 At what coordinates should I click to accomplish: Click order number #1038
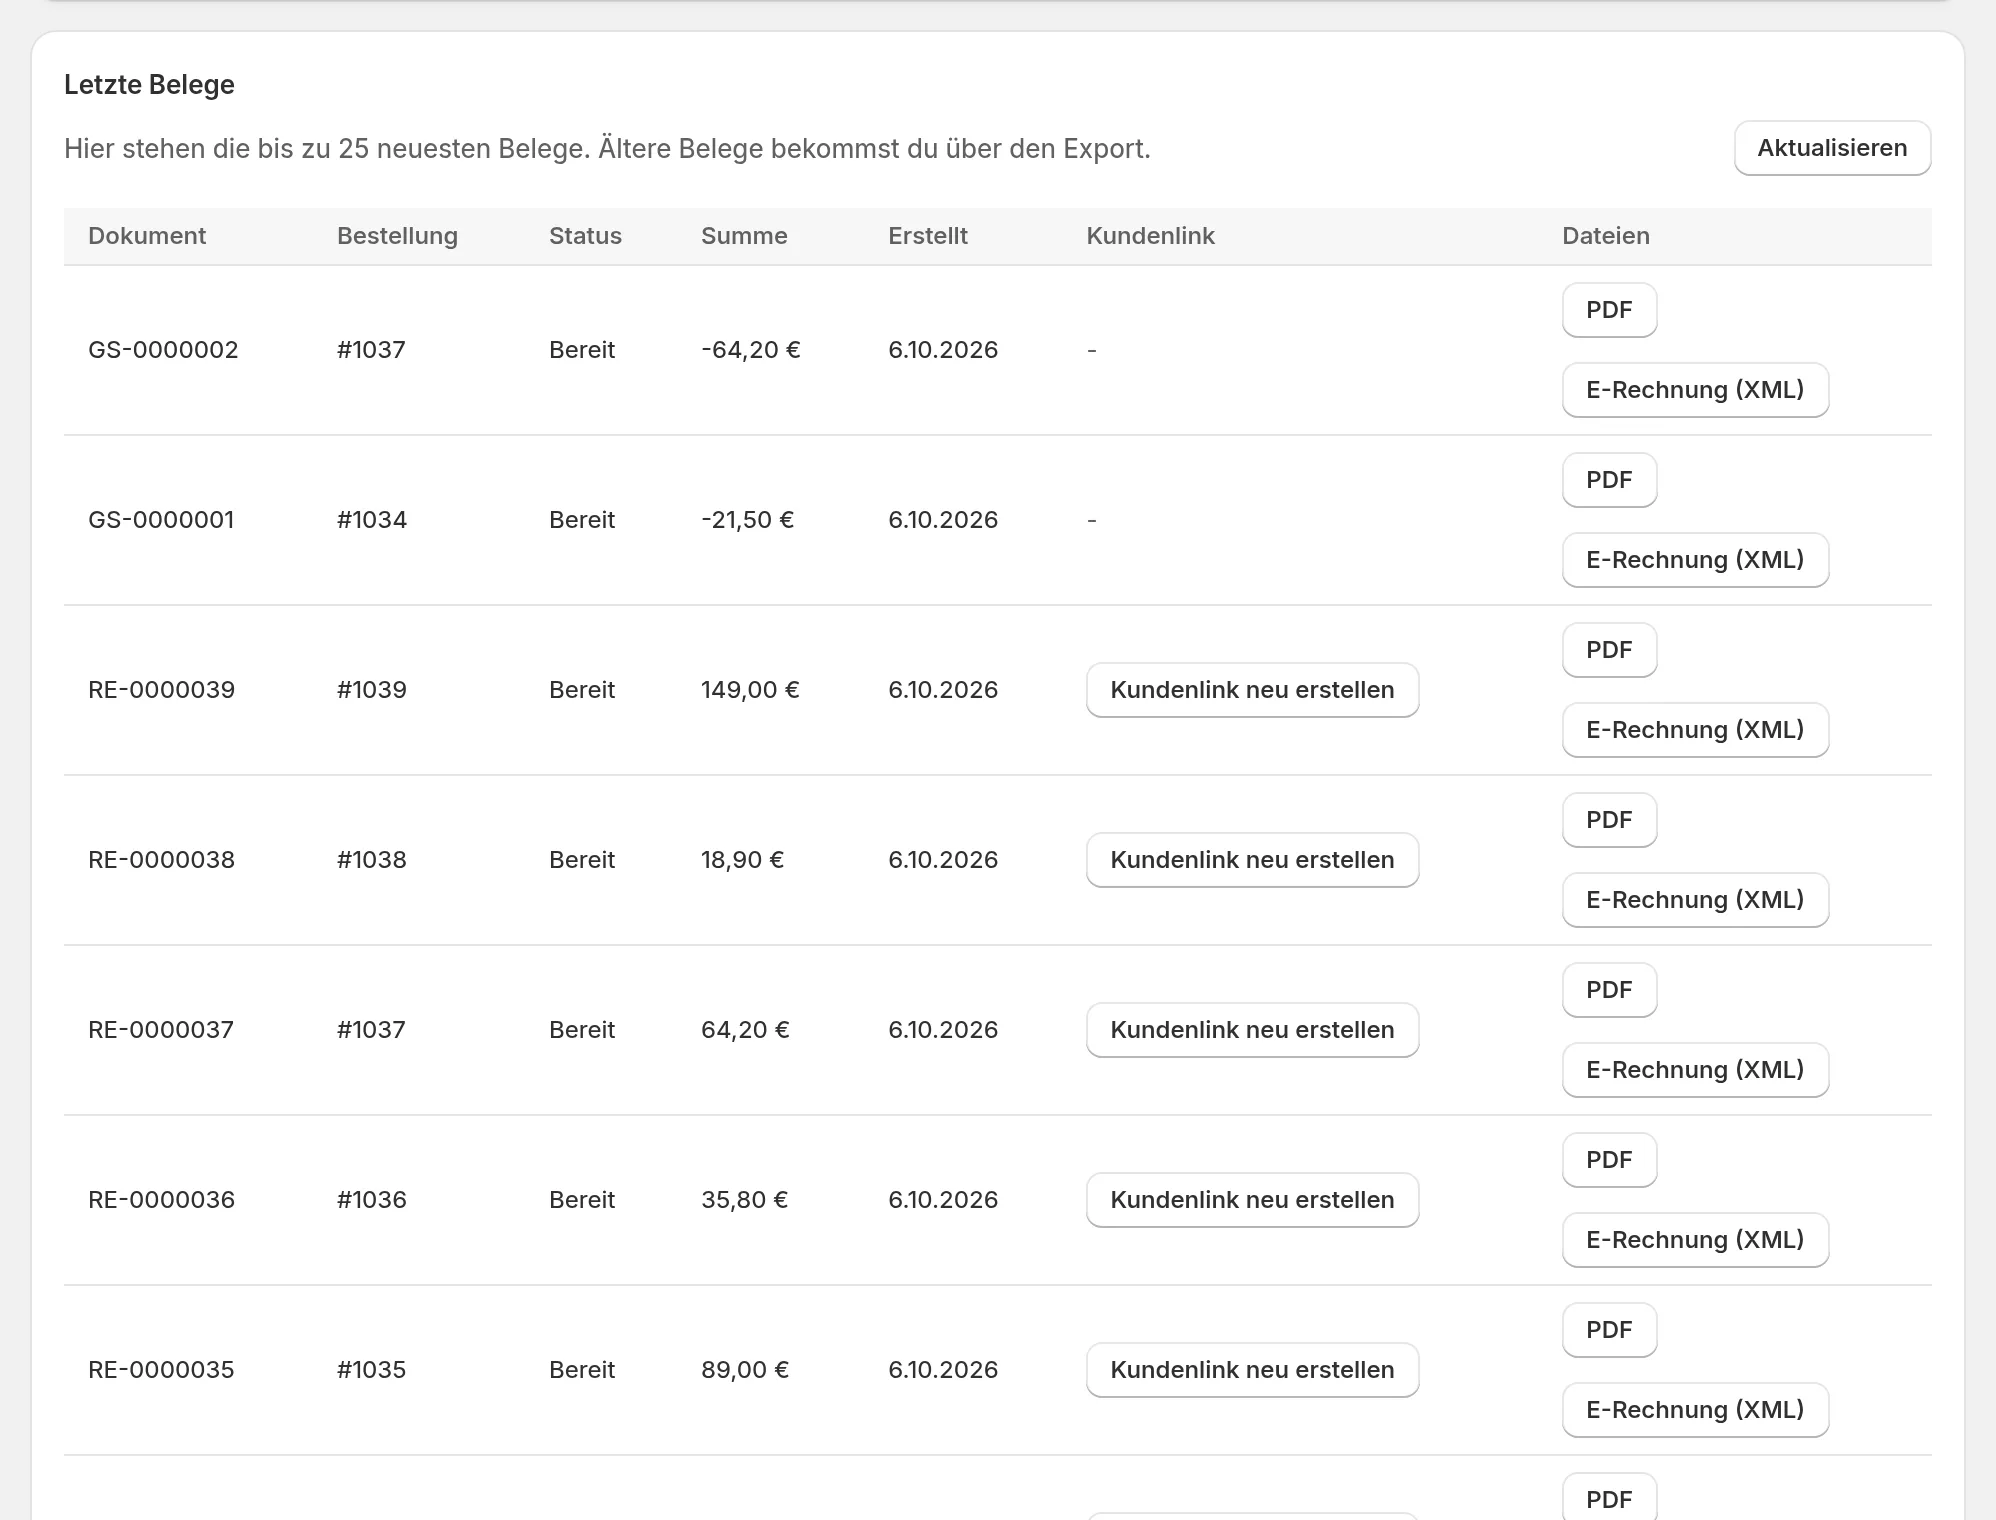[x=372, y=860]
